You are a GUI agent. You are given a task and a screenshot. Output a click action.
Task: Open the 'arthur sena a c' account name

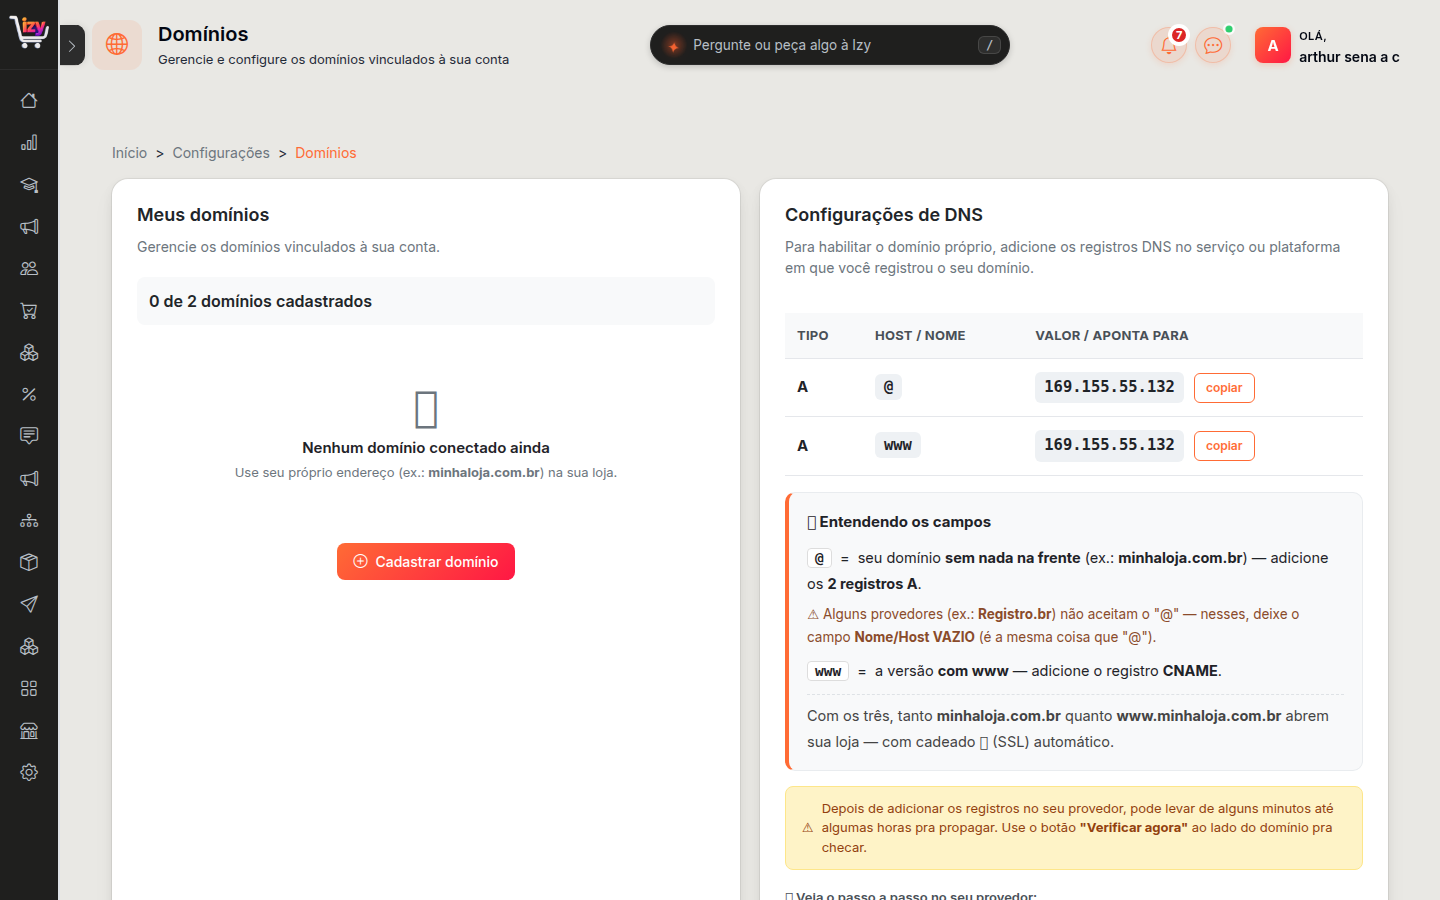pyautogui.click(x=1349, y=57)
